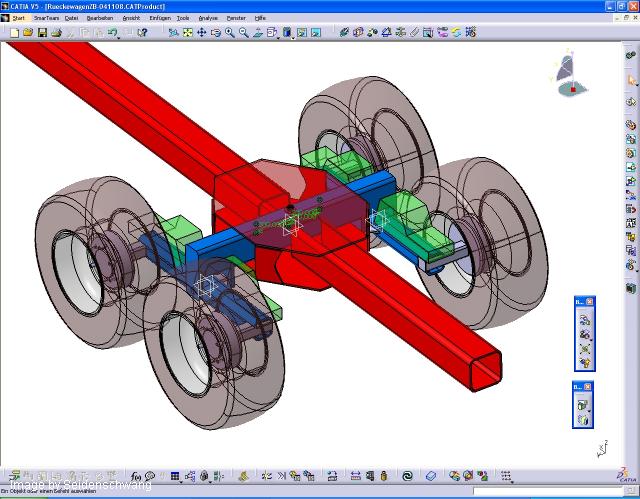640x499 pixels.
Task: Click the Zoom In magnifier icon
Action: pyautogui.click(x=230, y=33)
